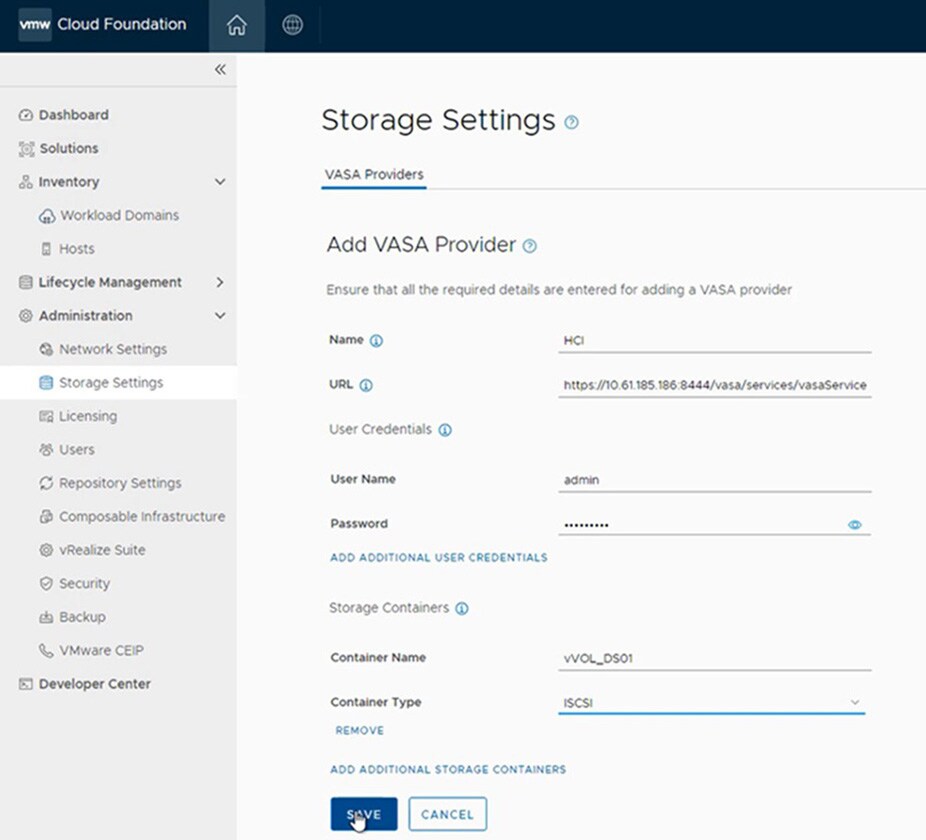Click the Save button
This screenshot has width=926, height=840.
click(x=363, y=814)
